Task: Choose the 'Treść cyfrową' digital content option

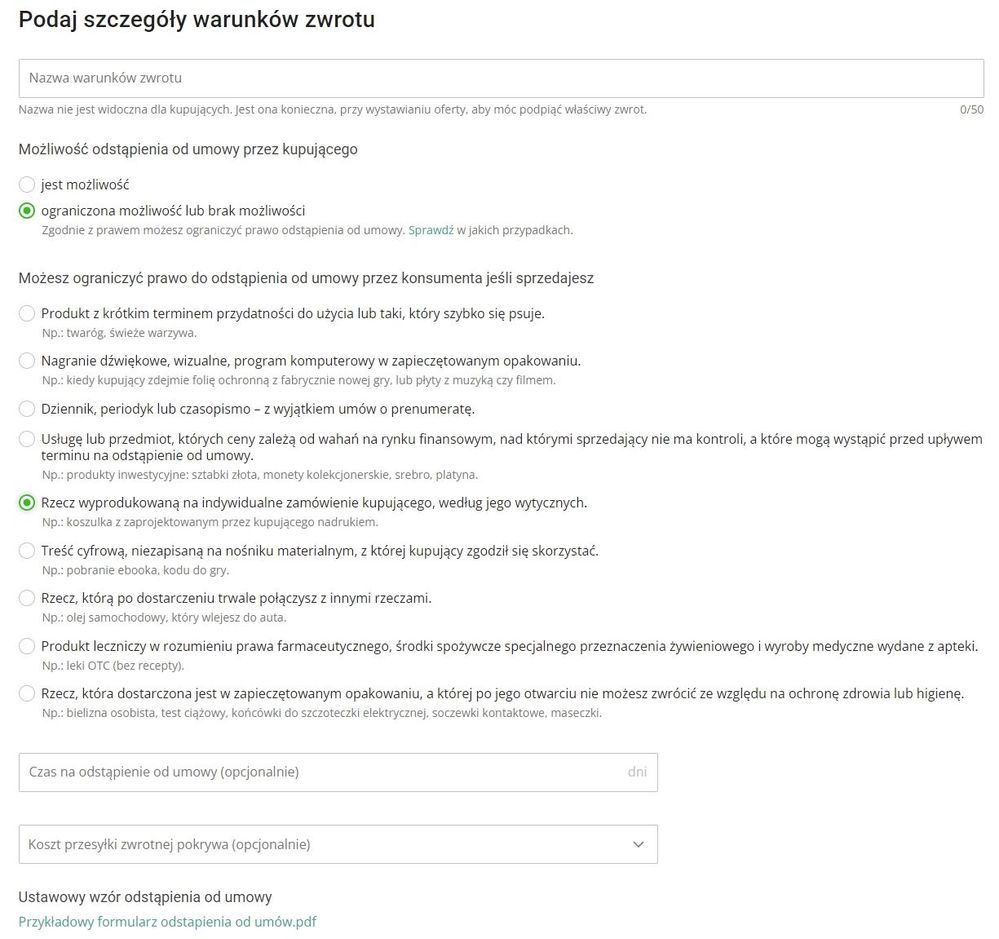Action: click(27, 550)
